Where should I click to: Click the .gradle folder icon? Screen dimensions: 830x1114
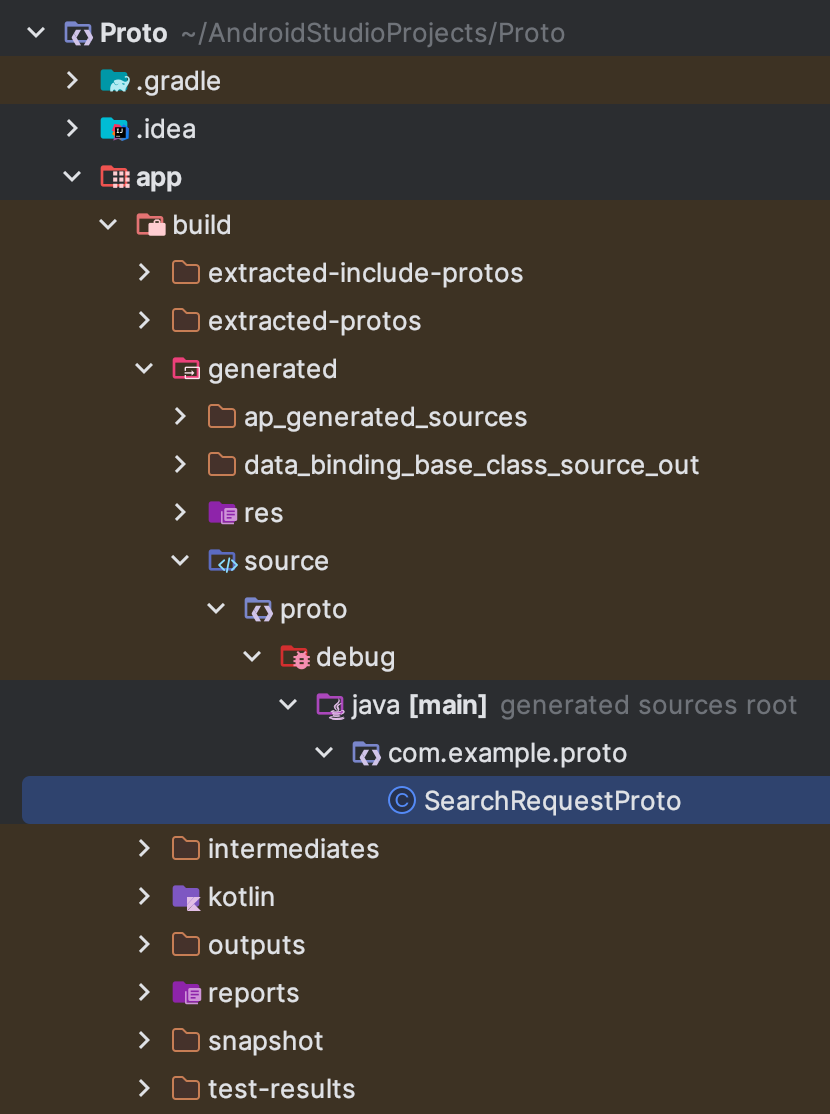tap(114, 81)
